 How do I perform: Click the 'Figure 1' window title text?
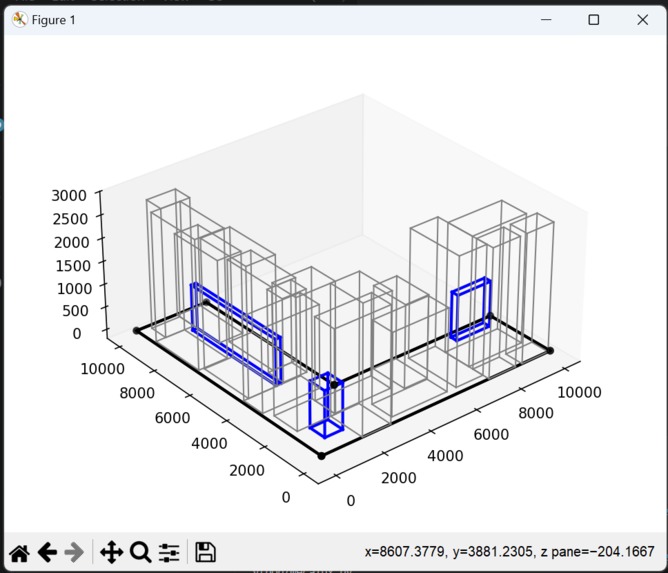(x=54, y=20)
